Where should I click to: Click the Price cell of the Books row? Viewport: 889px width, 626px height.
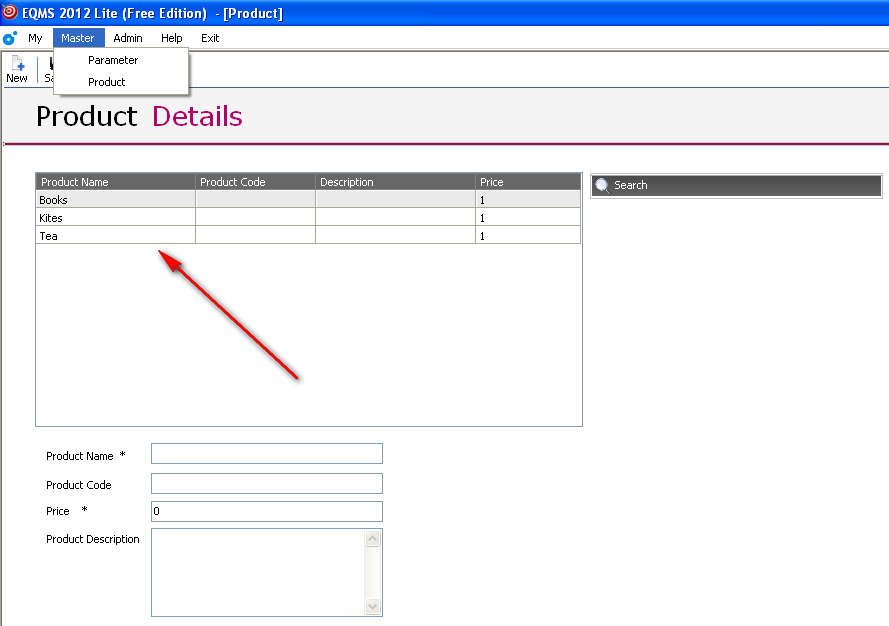coord(528,200)
